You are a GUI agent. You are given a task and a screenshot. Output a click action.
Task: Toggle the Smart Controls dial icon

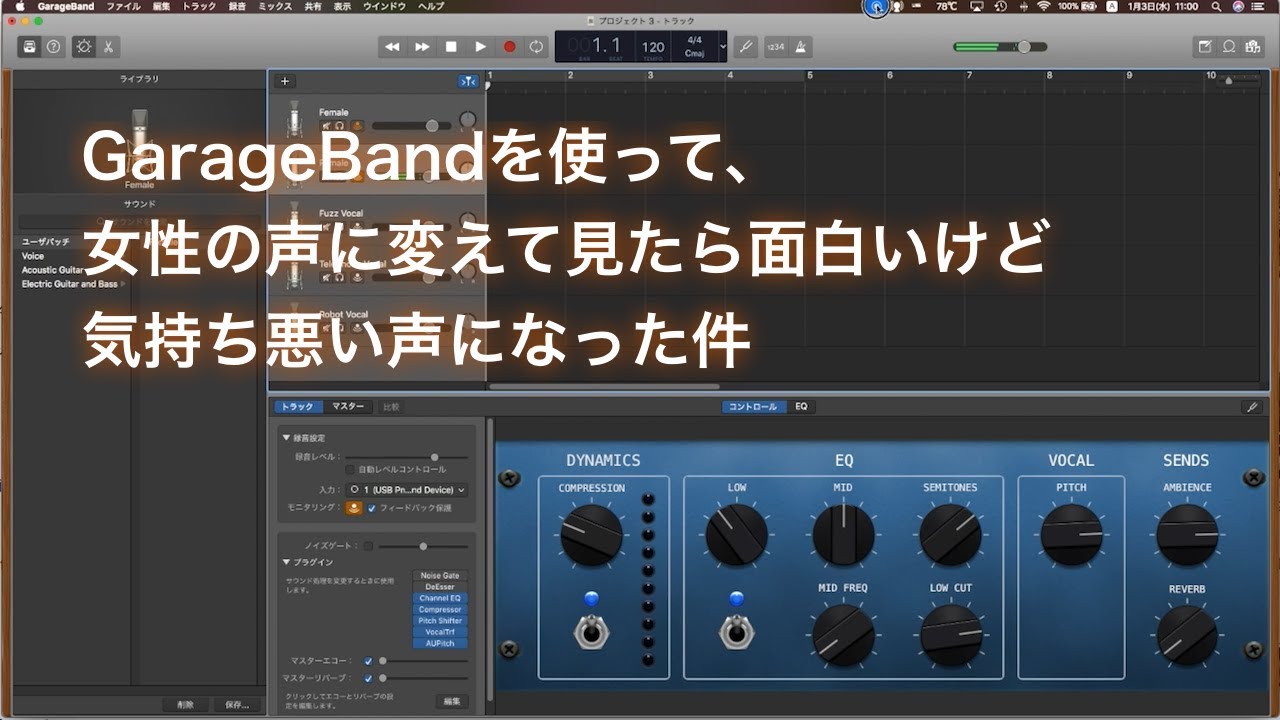[x=83, y=46]
